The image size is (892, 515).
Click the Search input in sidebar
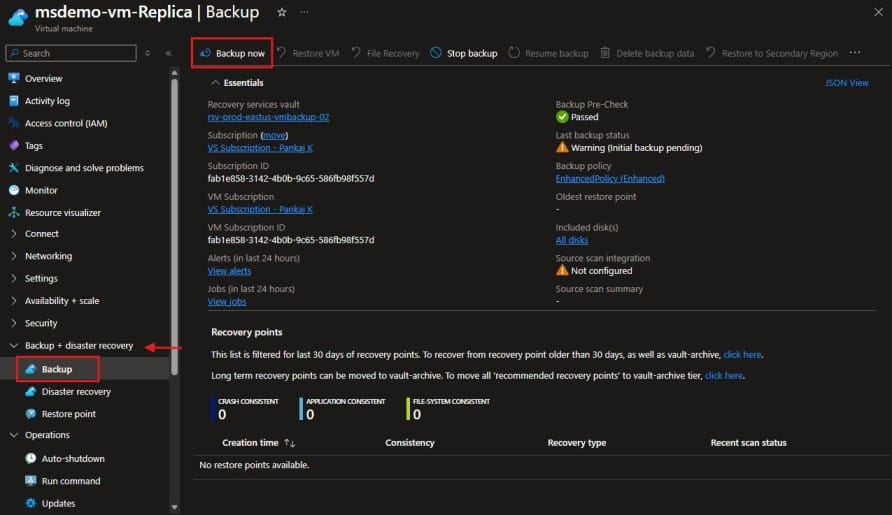[x=71, y=53]
